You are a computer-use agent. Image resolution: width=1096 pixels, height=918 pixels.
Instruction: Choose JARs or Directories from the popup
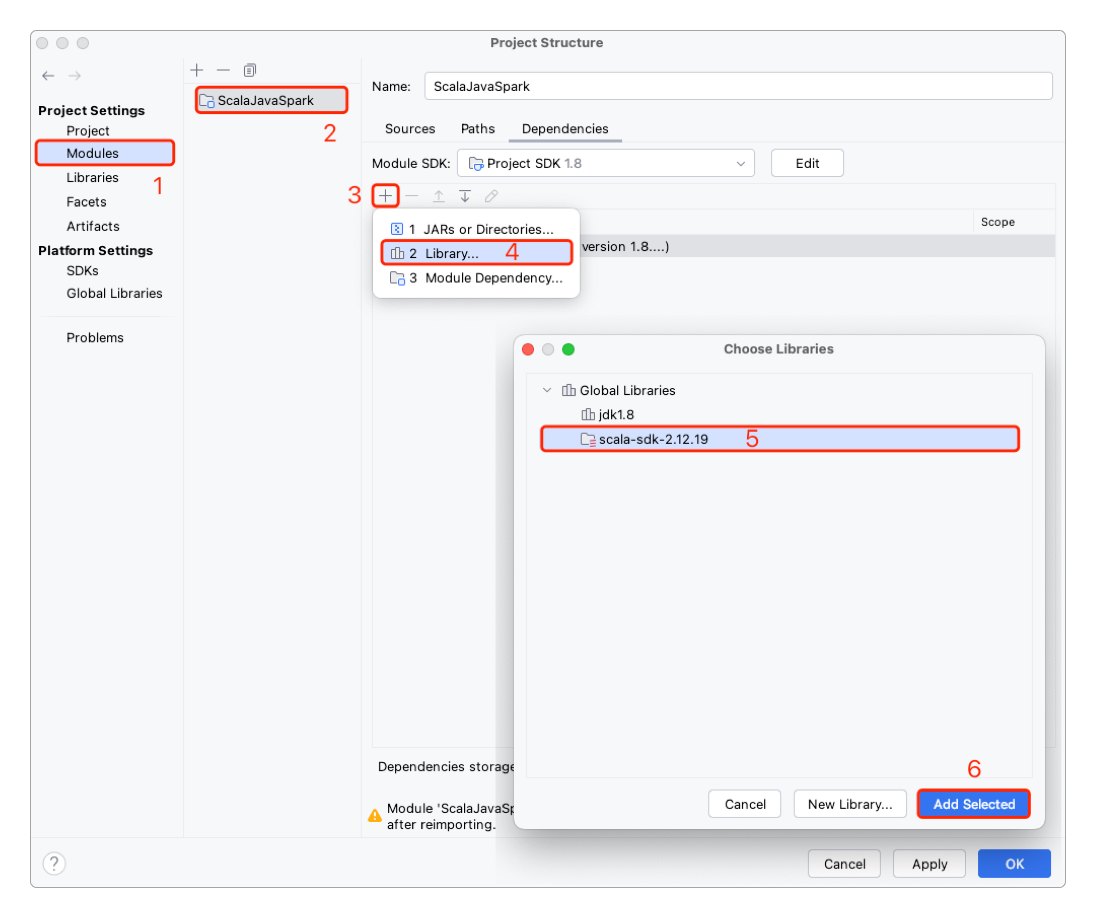click(477, 229)
